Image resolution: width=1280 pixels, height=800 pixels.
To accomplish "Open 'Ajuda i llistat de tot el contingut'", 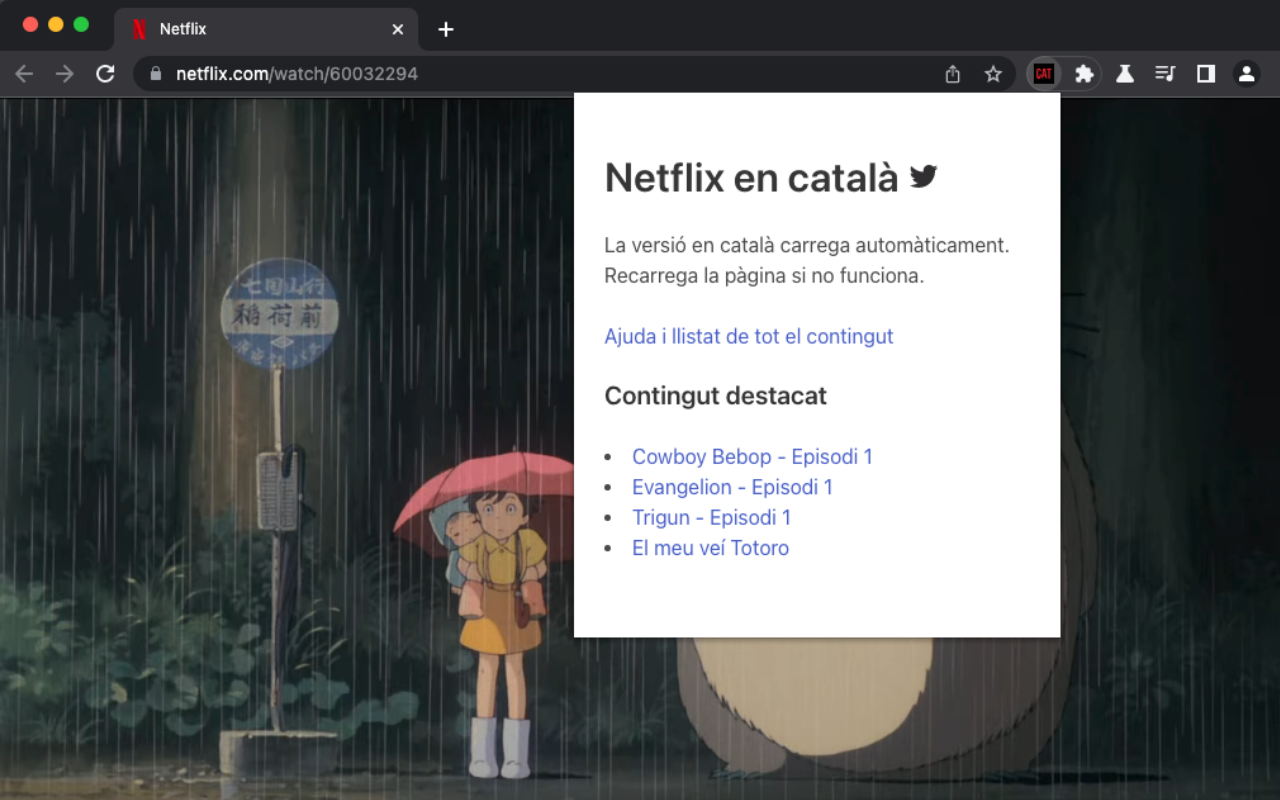I will [x=749, y=336].
